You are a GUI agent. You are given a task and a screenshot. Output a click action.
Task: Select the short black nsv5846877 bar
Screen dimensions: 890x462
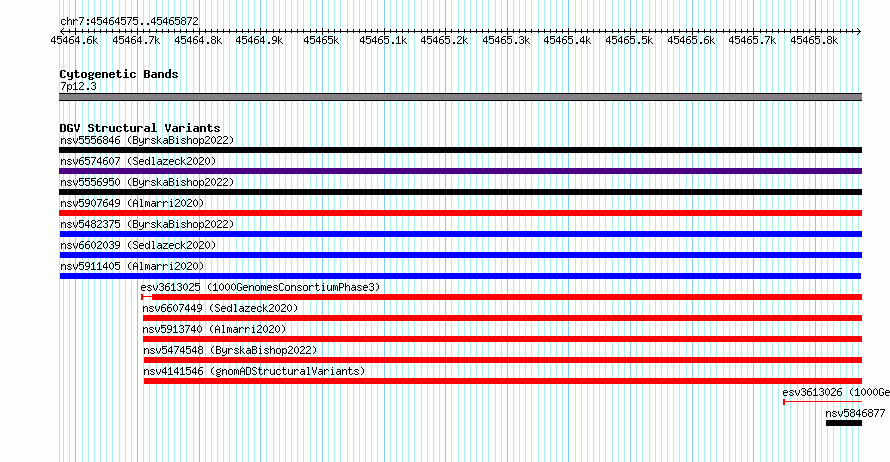(x=844, y=423)
